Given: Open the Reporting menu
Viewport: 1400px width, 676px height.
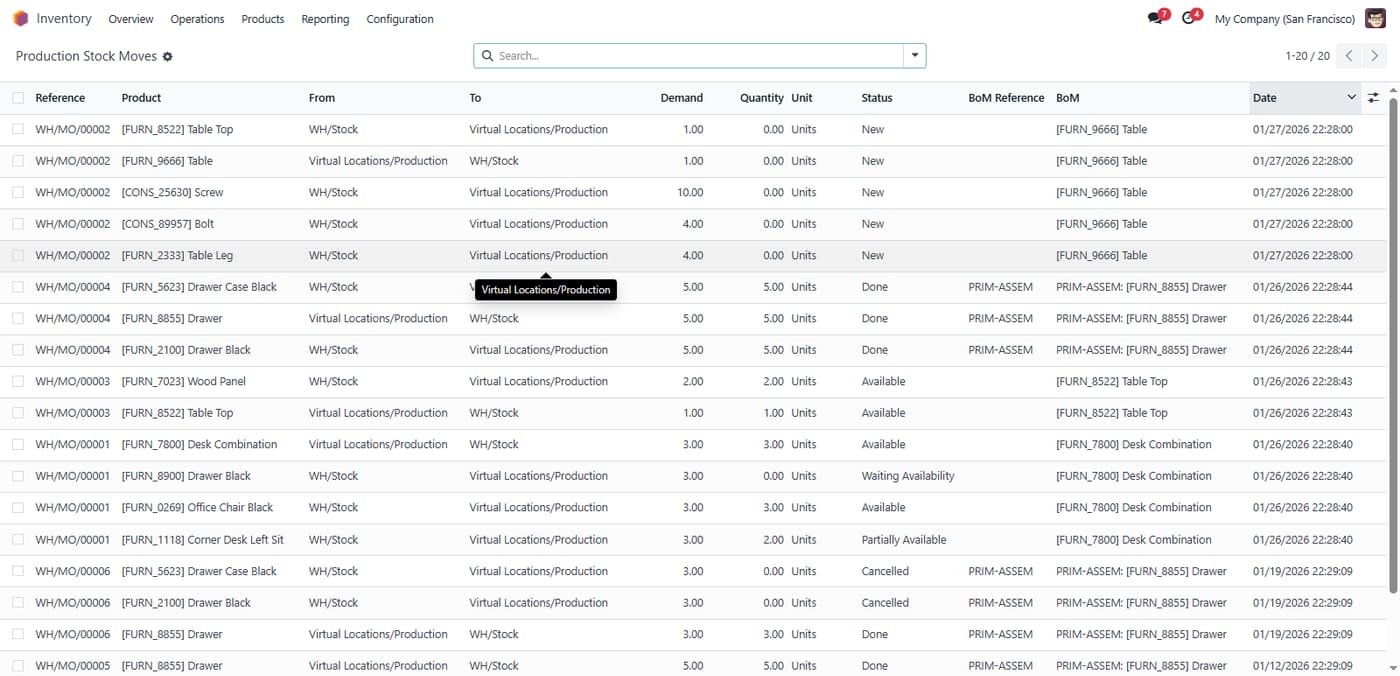Looking at the screenshot, I should [x=325, y=19].
